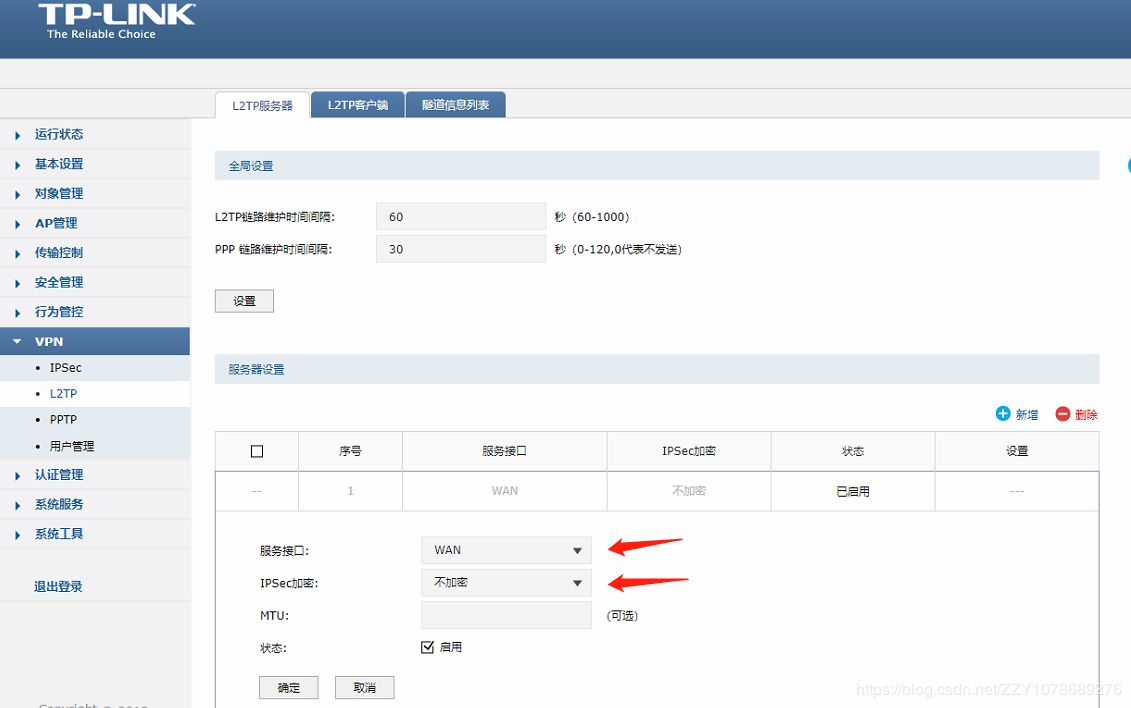
Task: Expand the 基本设置 menu arrow
Action: click(17, 164)
